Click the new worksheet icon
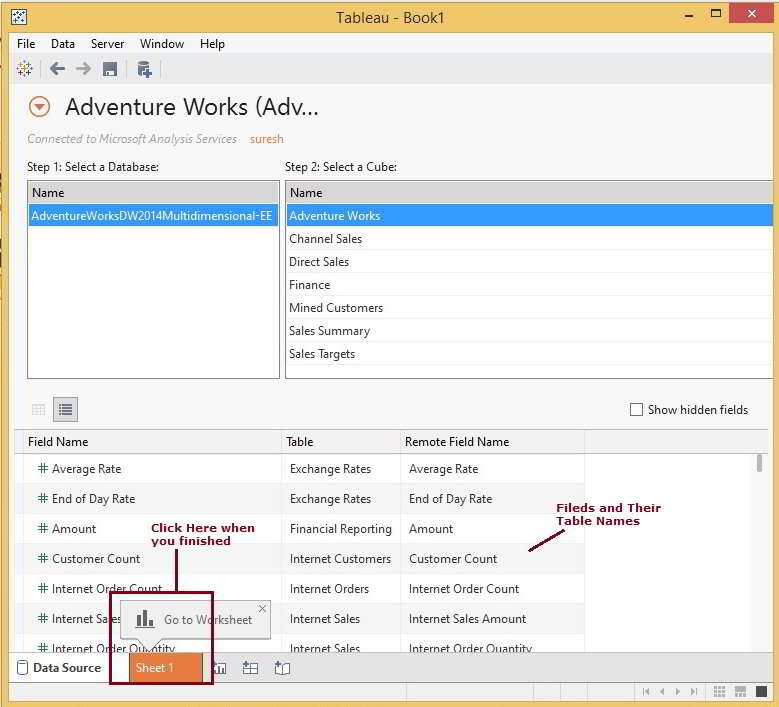This screenshot has width=779, height=707. [220, 668]
